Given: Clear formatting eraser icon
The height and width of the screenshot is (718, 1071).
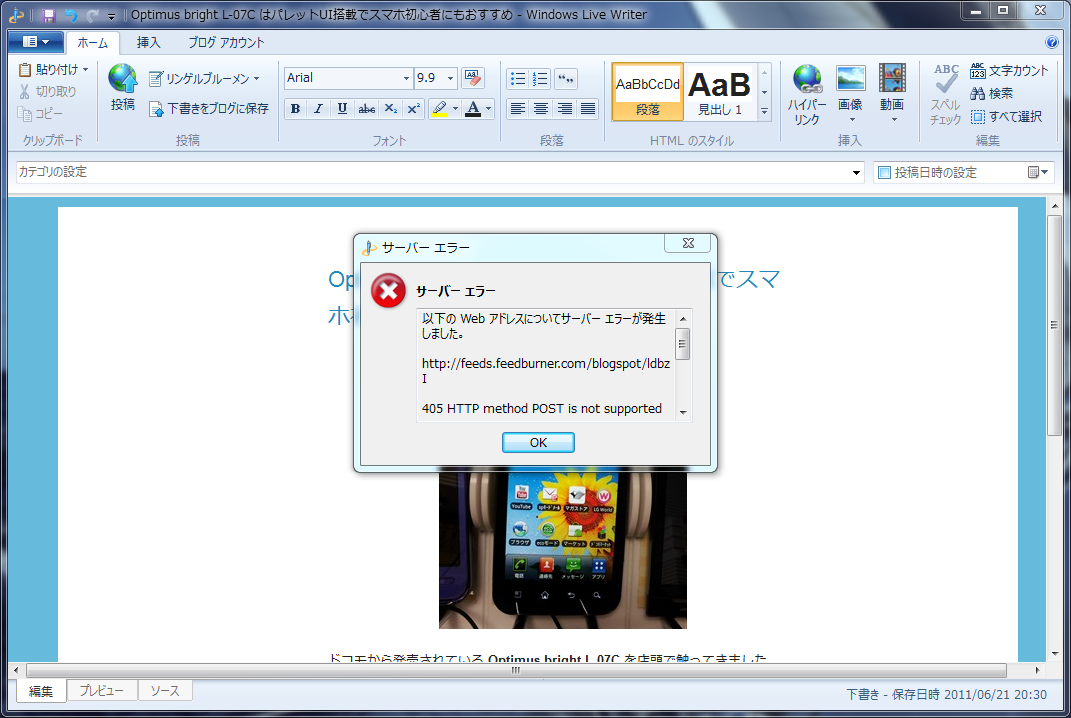Looking at the screenshot, I should coord(473,78).
